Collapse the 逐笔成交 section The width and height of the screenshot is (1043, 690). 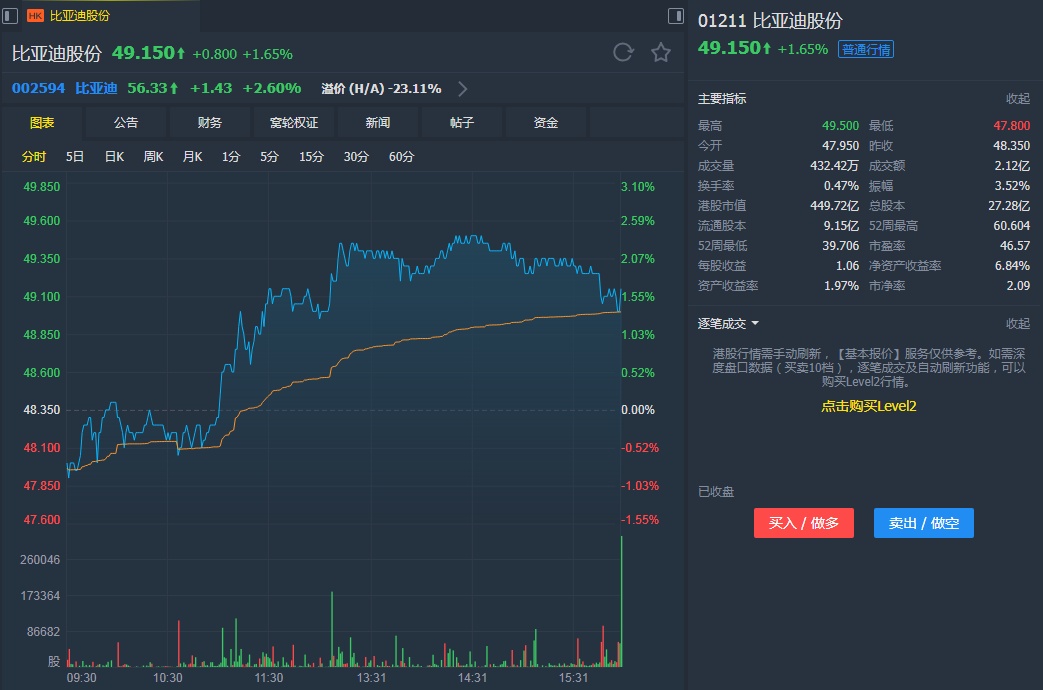1017,324
